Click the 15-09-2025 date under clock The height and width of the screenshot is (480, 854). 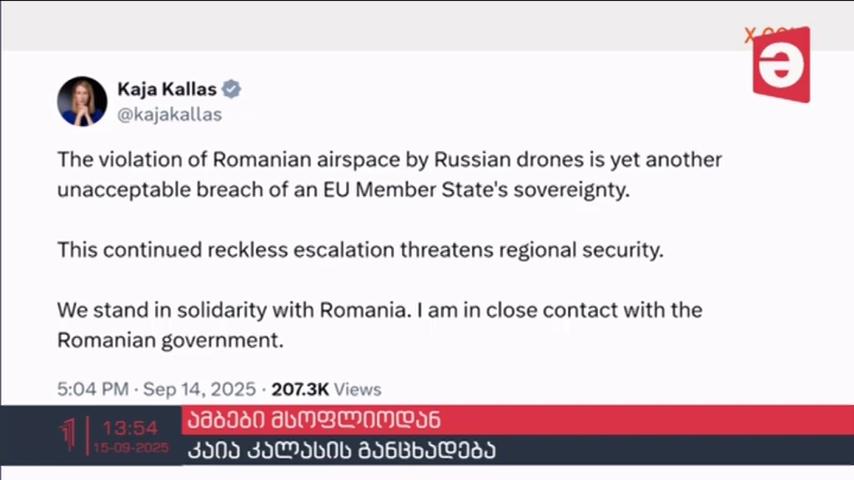tap(131, 448)
